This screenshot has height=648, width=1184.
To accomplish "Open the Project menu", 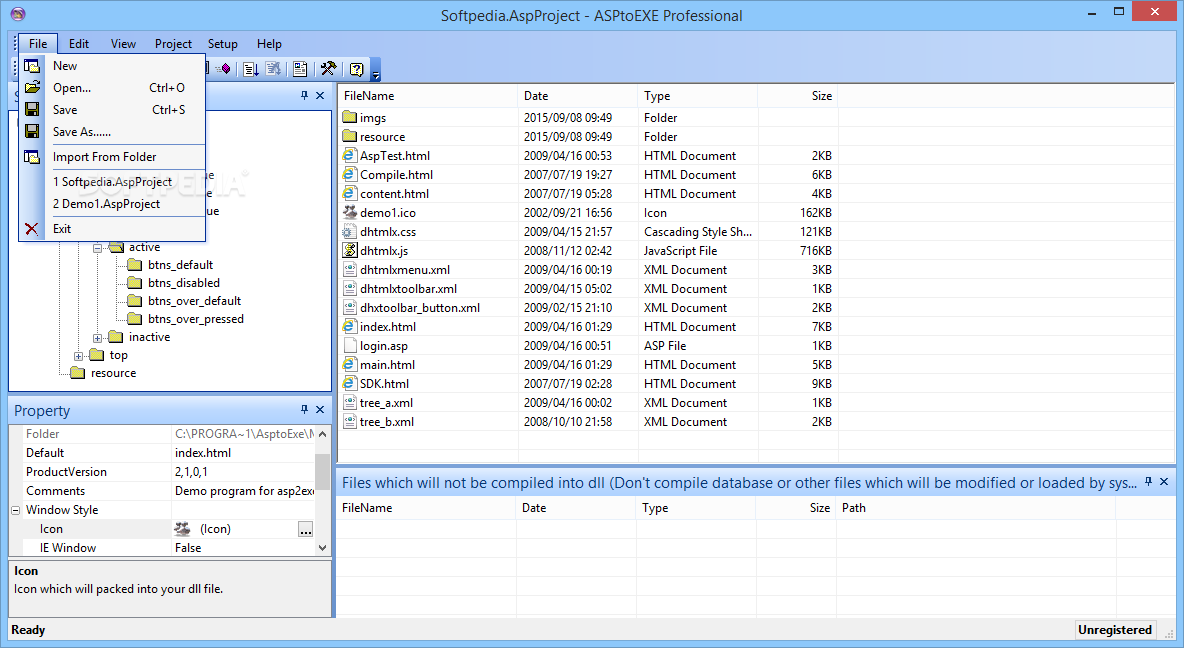I will coord(173,44).
